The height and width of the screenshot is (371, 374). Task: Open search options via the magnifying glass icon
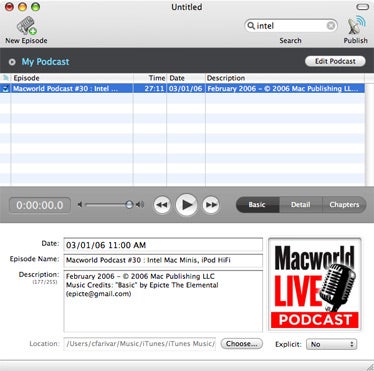[x=251, y=25]
